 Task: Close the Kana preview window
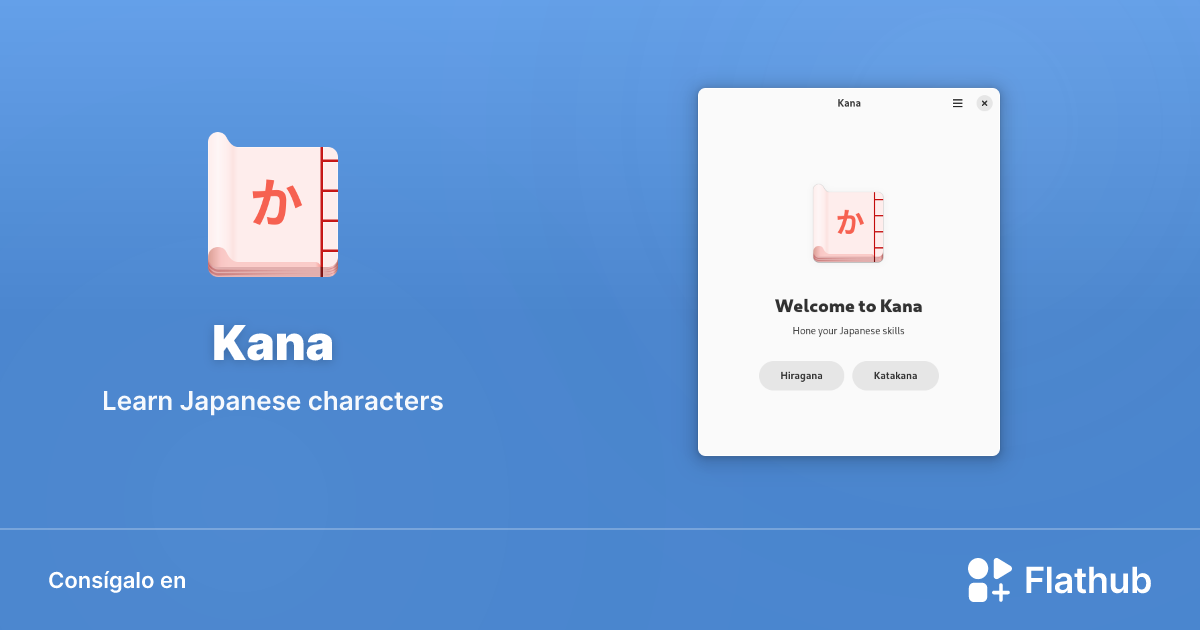click(x=984, y=102)
